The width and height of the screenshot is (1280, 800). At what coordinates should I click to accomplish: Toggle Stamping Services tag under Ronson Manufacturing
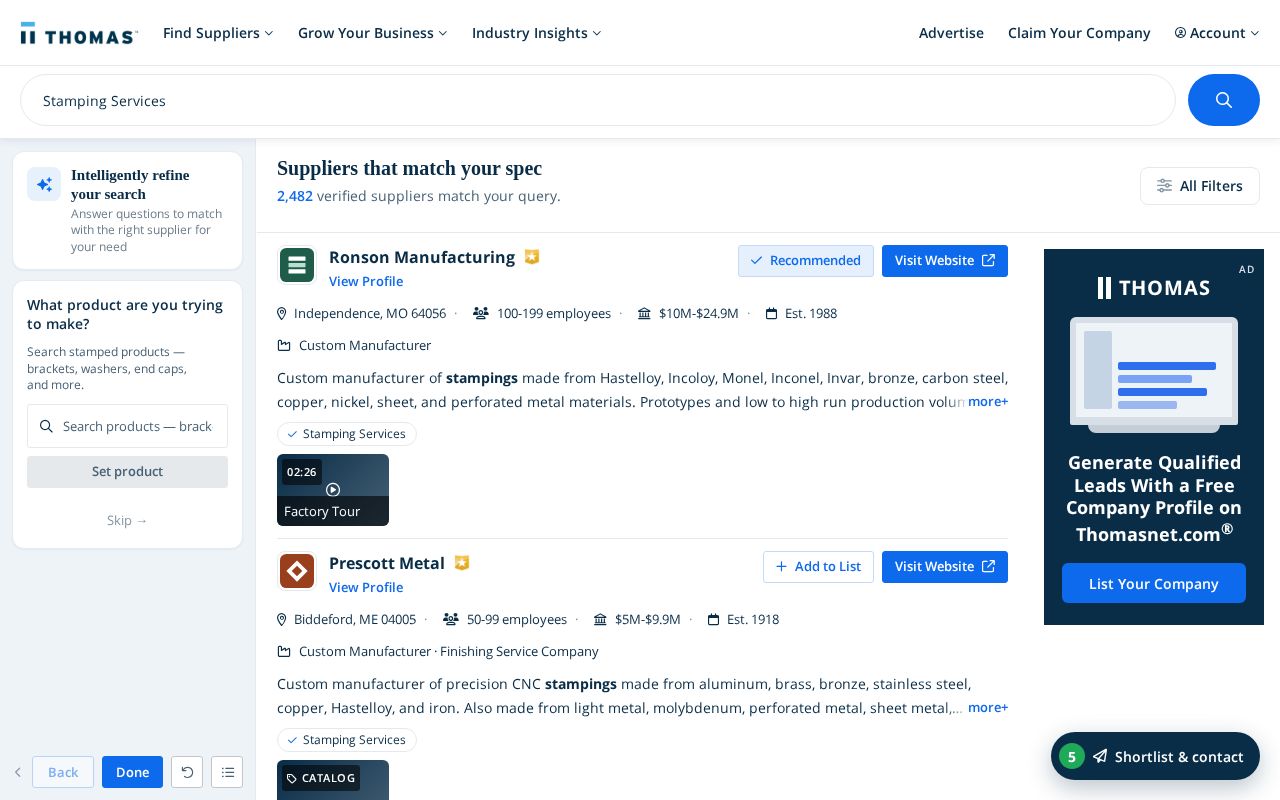coord(347,434)
